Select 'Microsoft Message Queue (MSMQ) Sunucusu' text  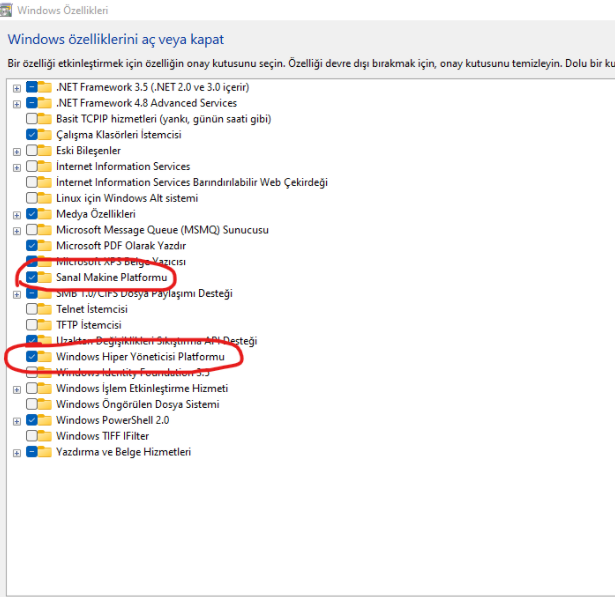tap(162, 230)
